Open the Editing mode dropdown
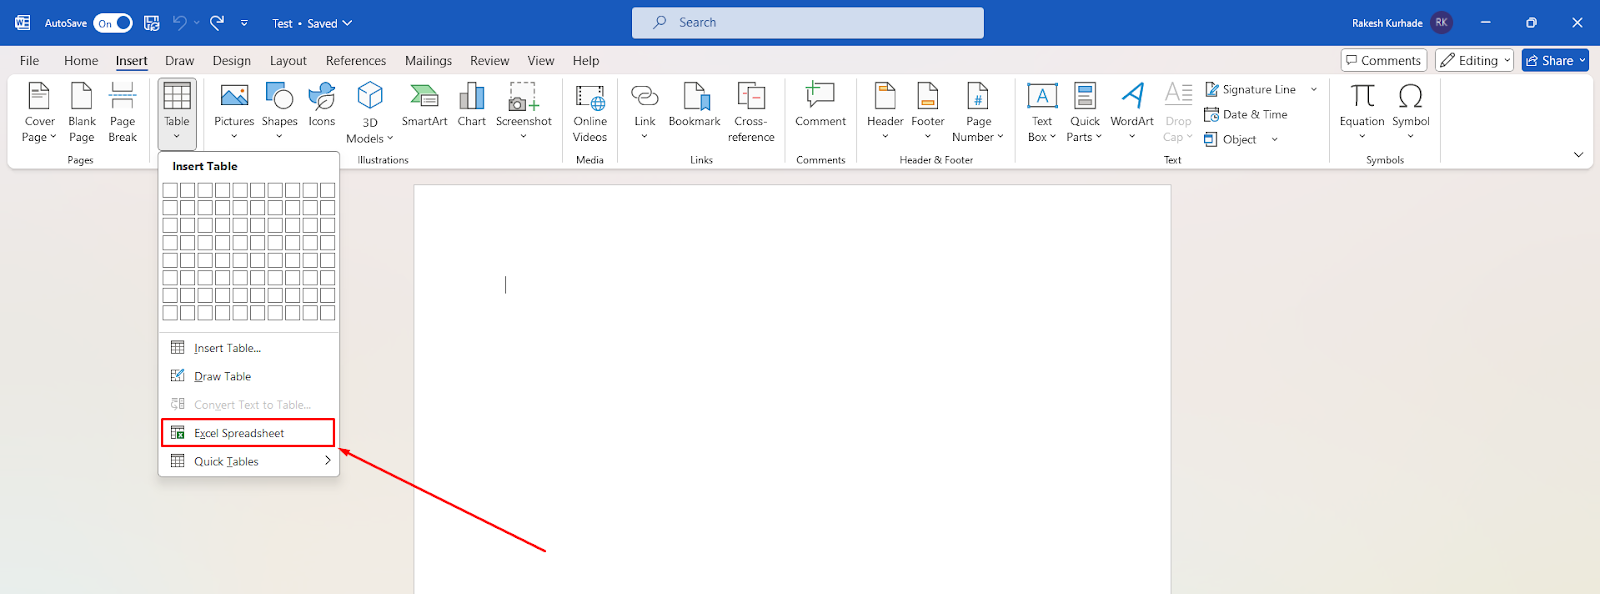Viewport: 1600px width, 594px height. coord(1475,60)
